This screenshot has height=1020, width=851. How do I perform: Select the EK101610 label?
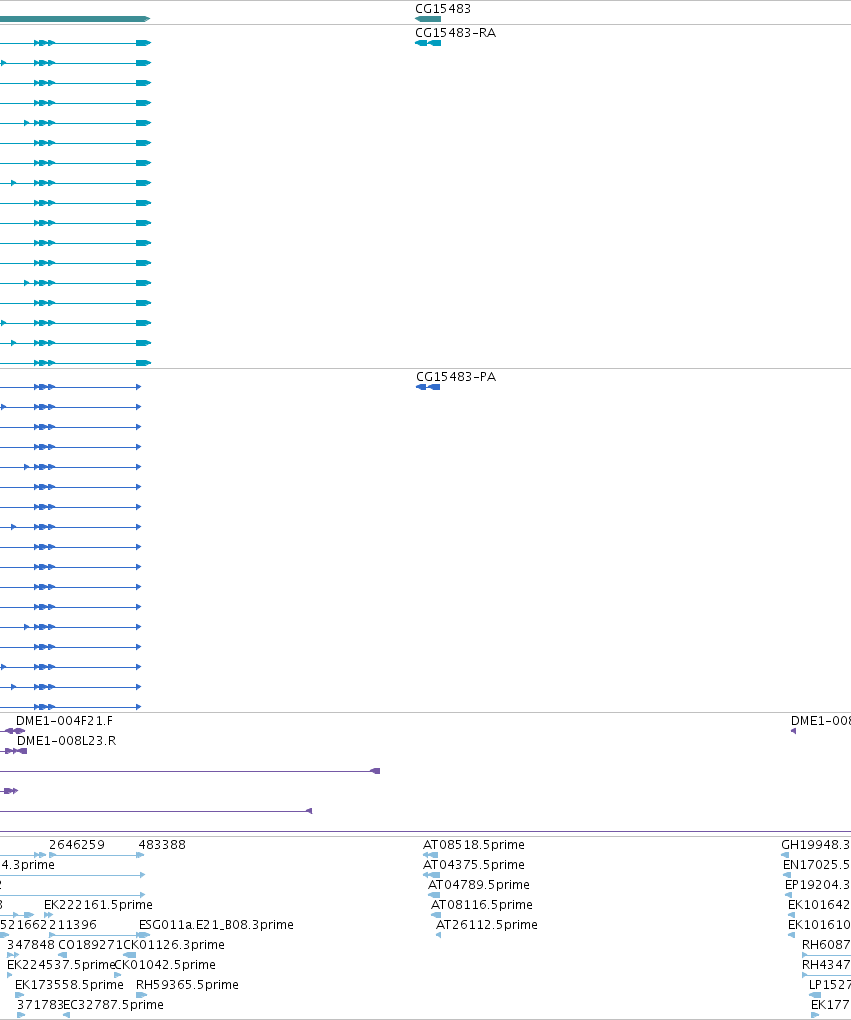pyautogui.click(x=819, y=924)
